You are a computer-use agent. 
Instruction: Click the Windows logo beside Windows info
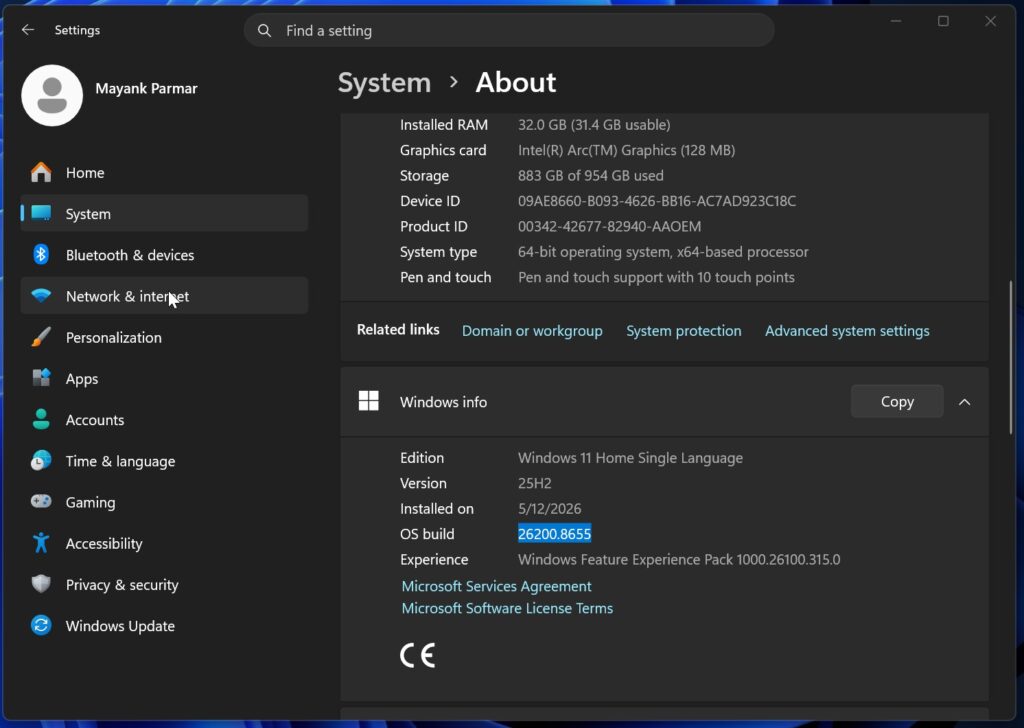coord(369,401)
